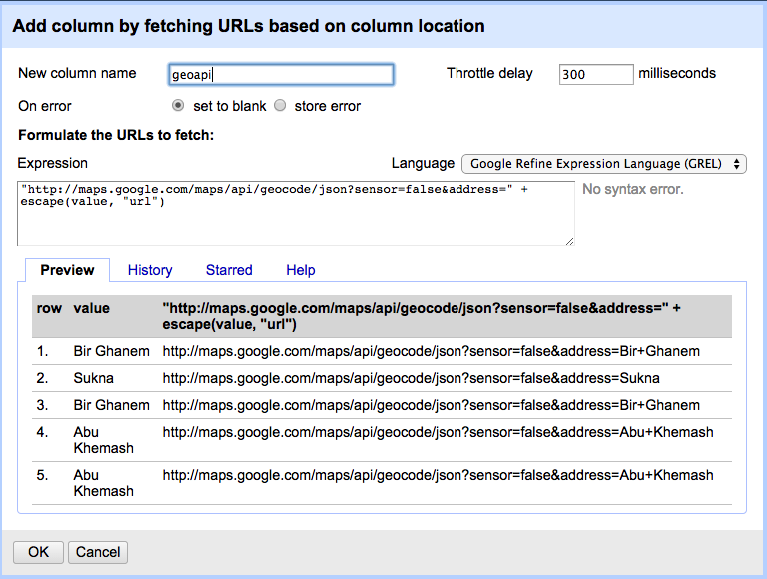The height and width of the screenshot is (579, 767).
Task: Open the Language dropdown (GREL)
Action: (604, 164)
